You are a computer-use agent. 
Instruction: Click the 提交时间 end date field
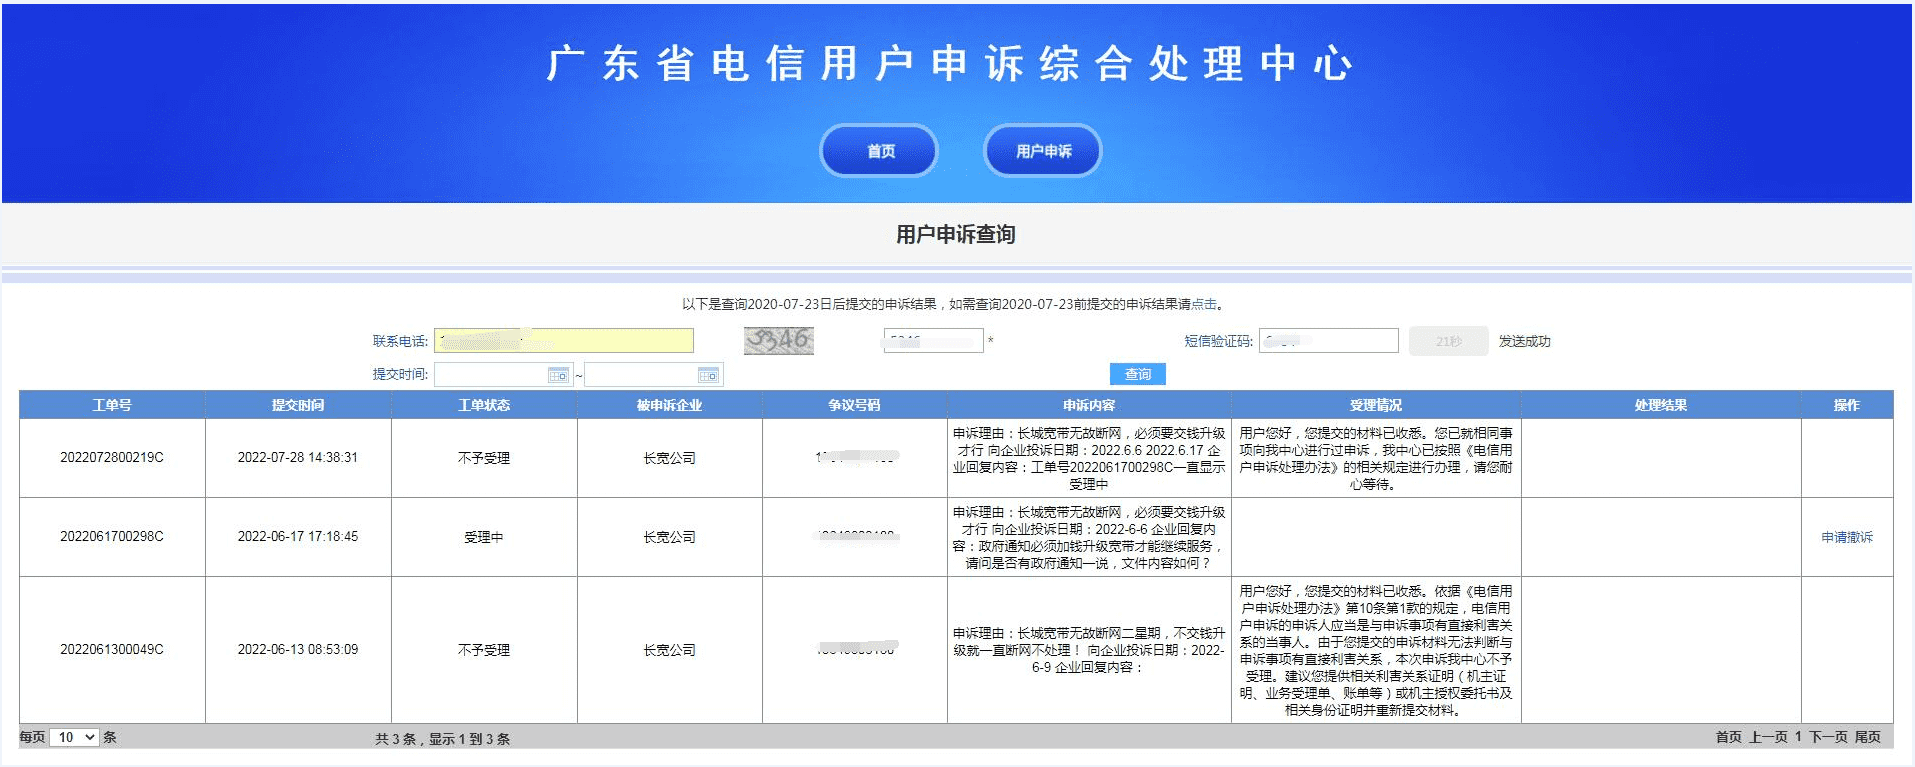tap(653, 375)
